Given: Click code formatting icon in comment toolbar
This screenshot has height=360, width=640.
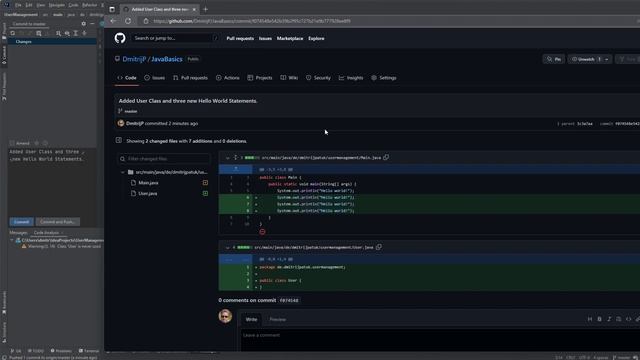Looking at the screenshot, I should click(629, 319).
